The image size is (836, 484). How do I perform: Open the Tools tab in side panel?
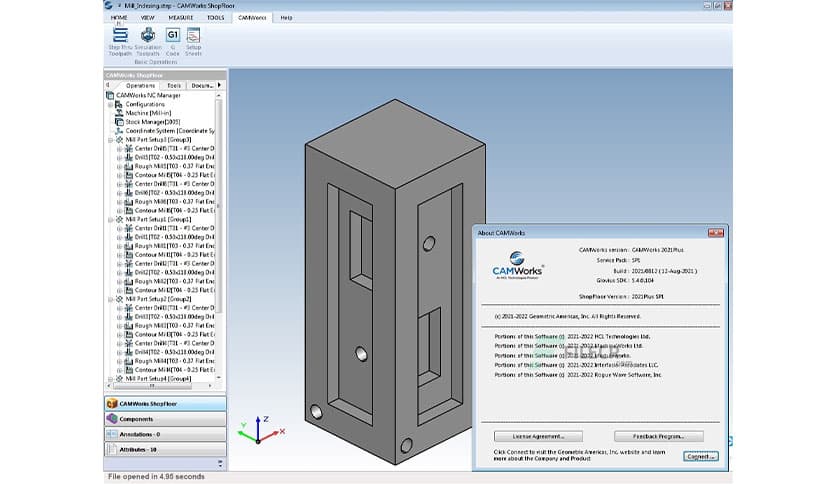coord(174,85)
